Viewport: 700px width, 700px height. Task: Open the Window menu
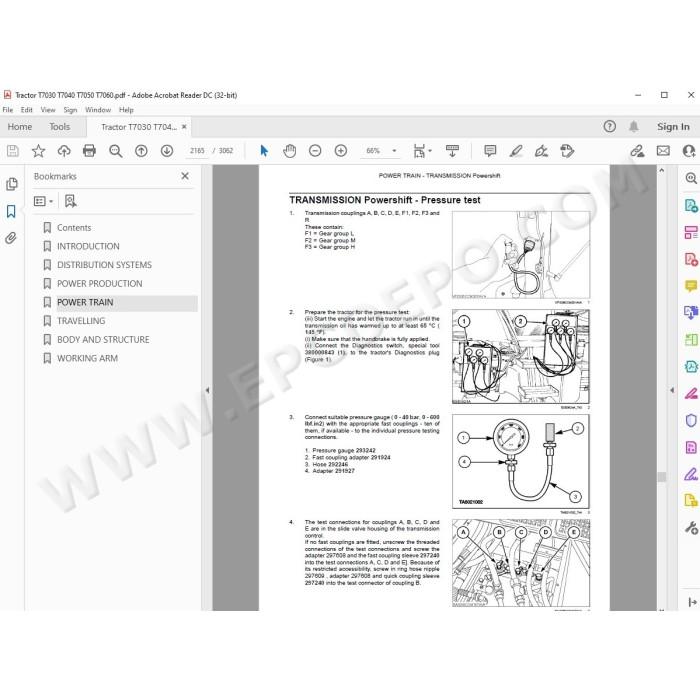[98, 110]
